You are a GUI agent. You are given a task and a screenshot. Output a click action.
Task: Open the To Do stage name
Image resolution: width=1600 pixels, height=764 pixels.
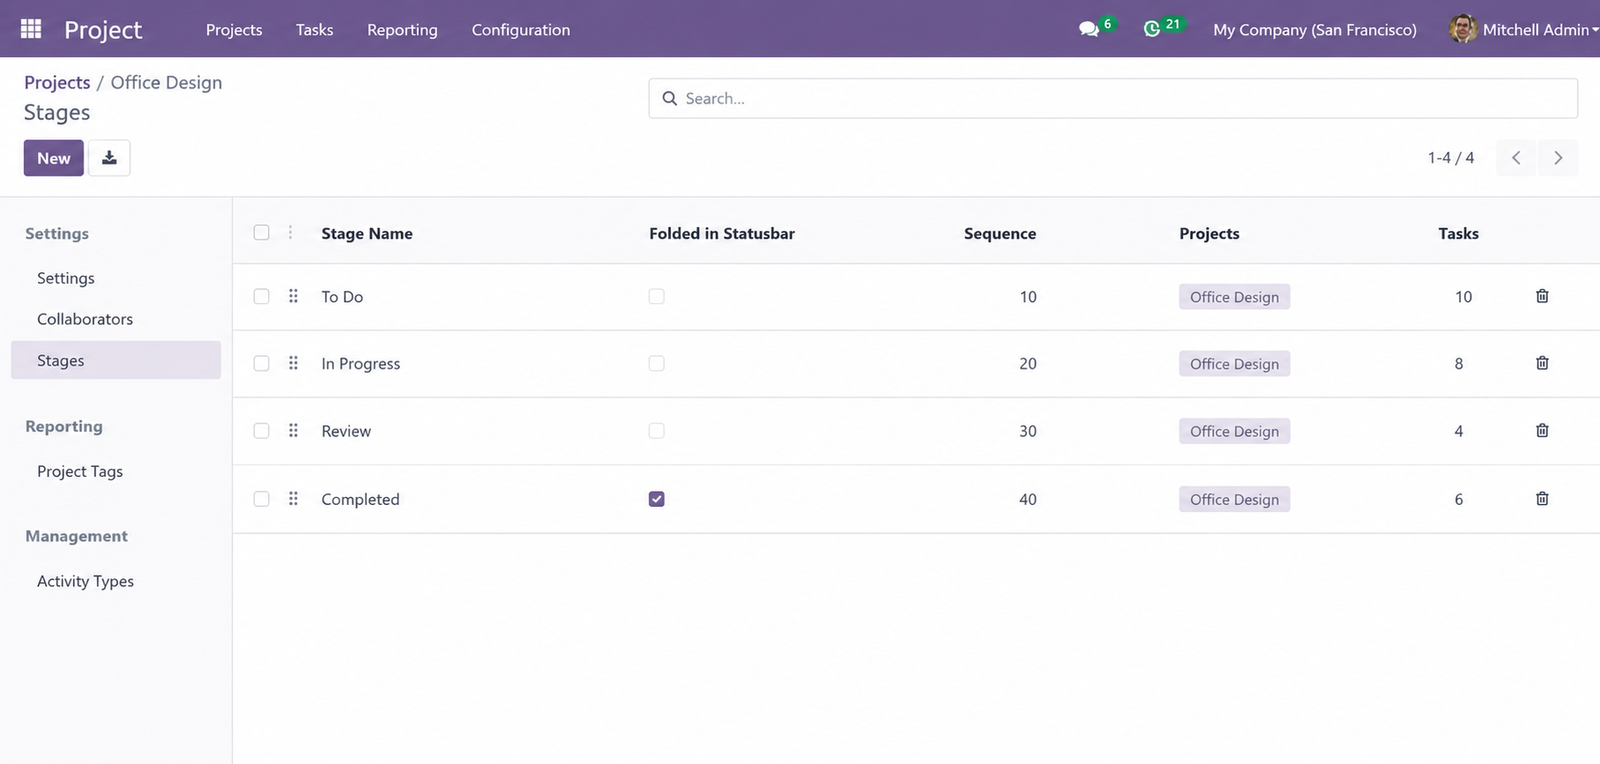[x=342, y=297]
